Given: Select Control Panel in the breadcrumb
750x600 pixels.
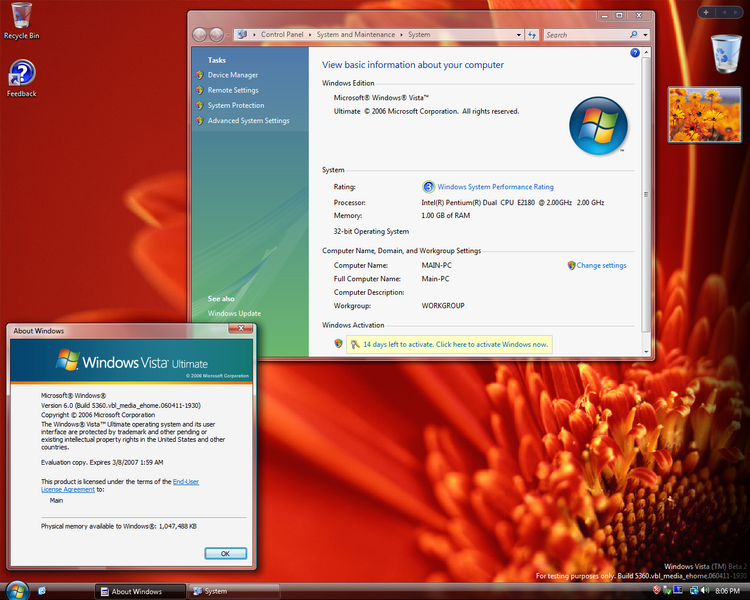Looking at the screenshot, I should pos(282,34).
